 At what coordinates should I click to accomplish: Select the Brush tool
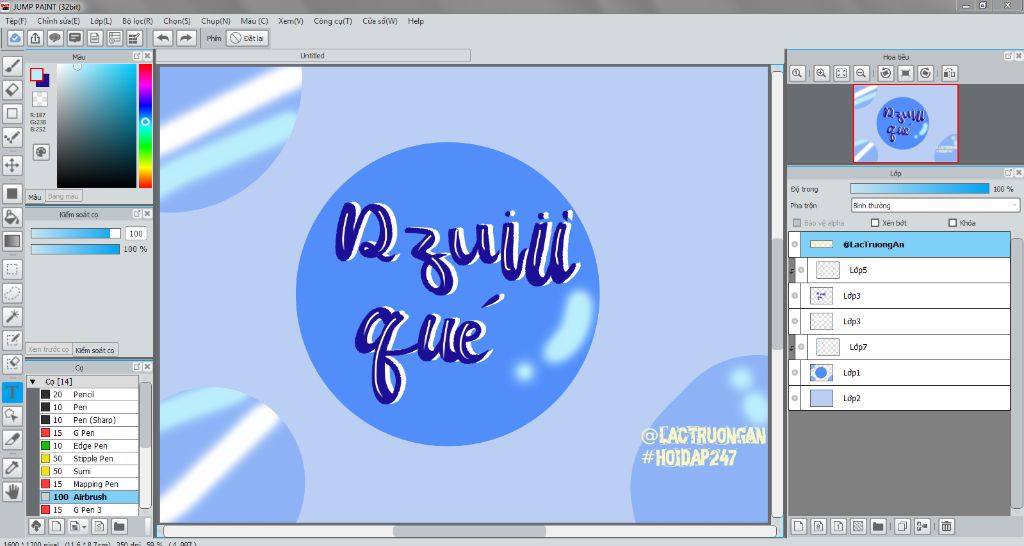point(12,65)
